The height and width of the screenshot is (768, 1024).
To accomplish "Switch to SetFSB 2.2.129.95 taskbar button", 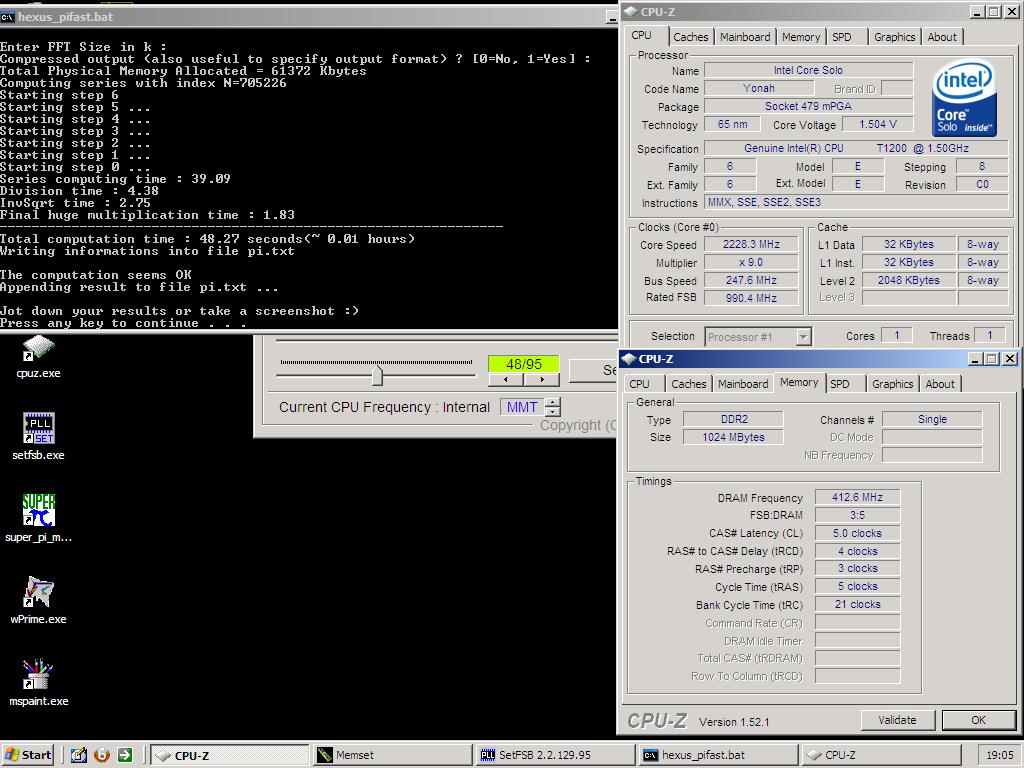I will click(x=555, y=755).
